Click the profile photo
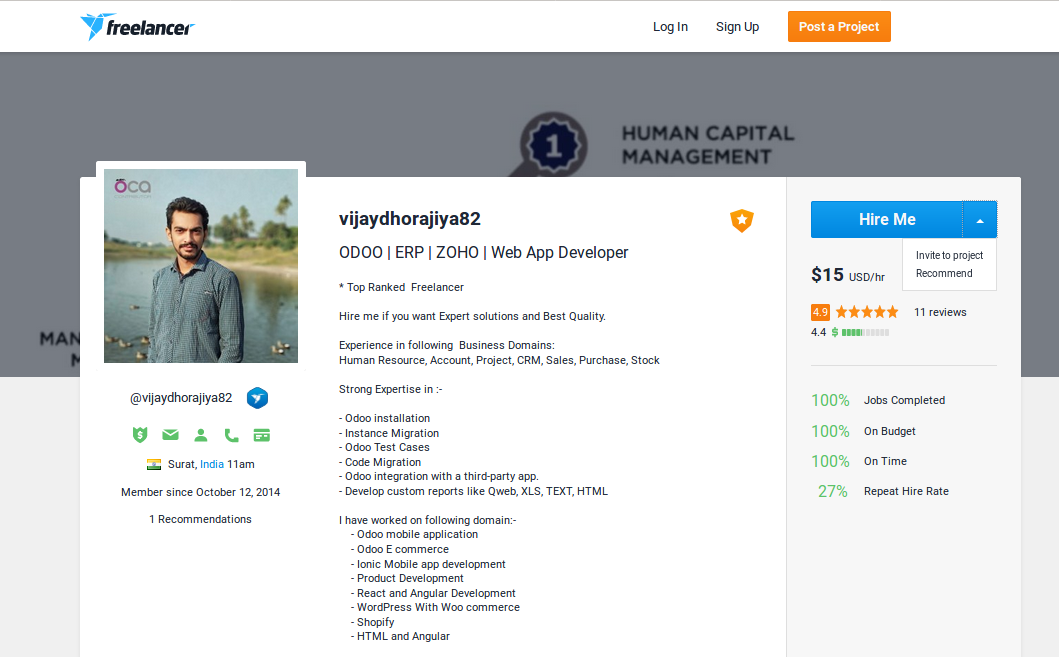Viewport: 1059px width, 657px height. point(201,265)
